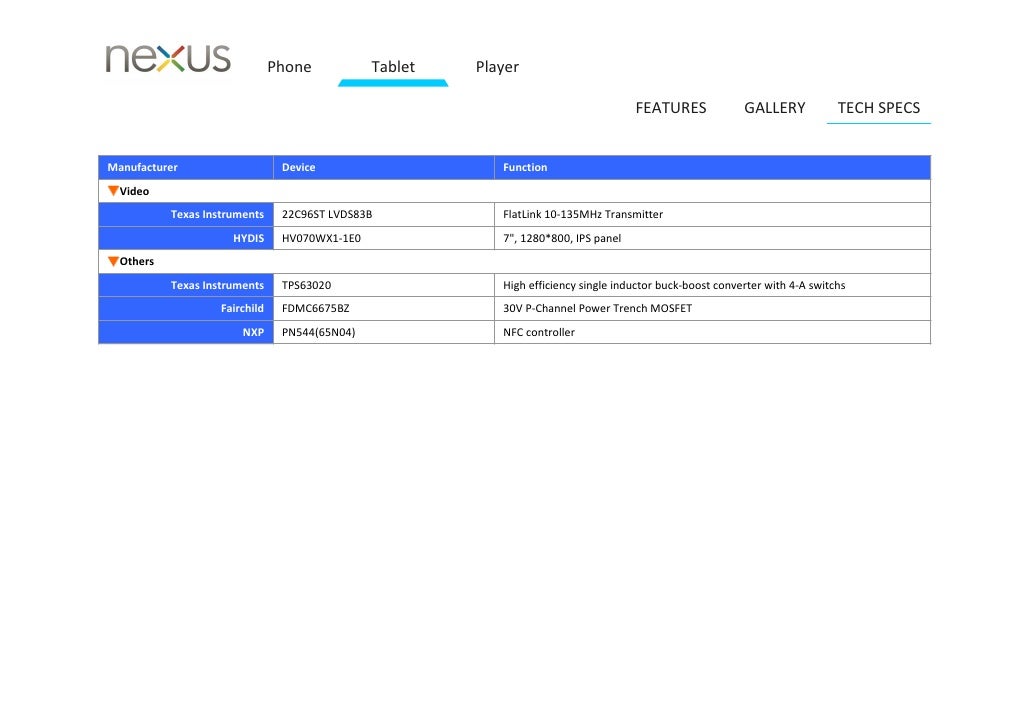Select the Fairchild manufacturer cell

(186, 309)
